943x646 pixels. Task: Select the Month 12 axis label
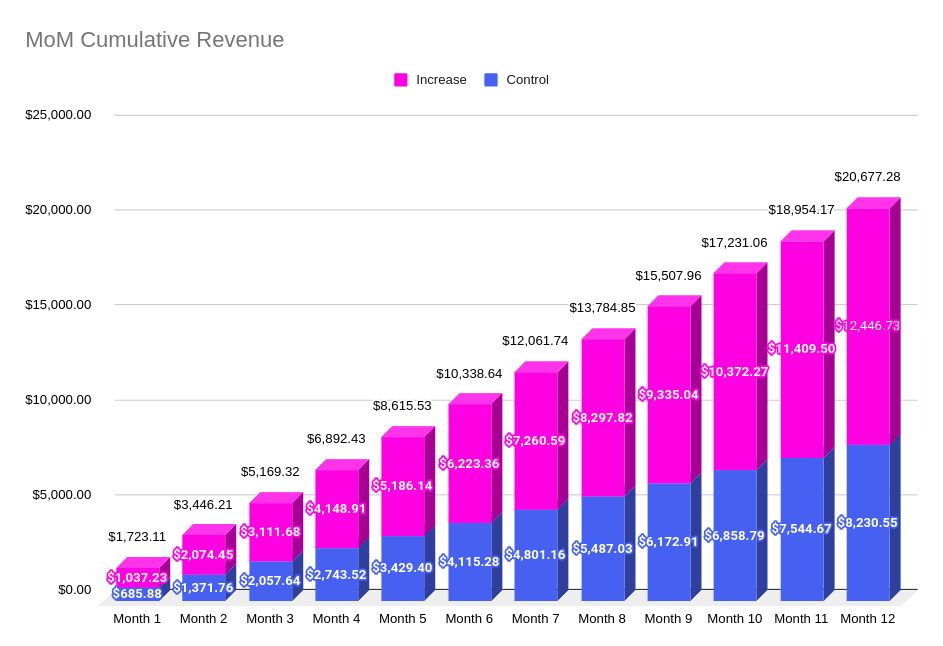point(867,619)
